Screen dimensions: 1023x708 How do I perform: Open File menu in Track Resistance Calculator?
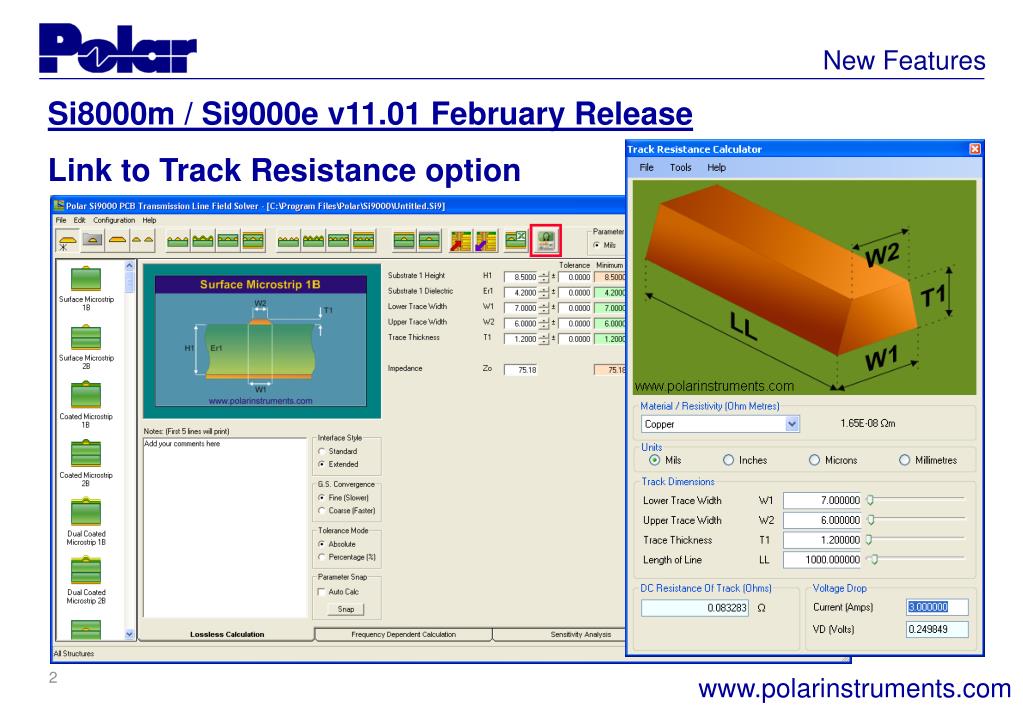pos(647,167)
